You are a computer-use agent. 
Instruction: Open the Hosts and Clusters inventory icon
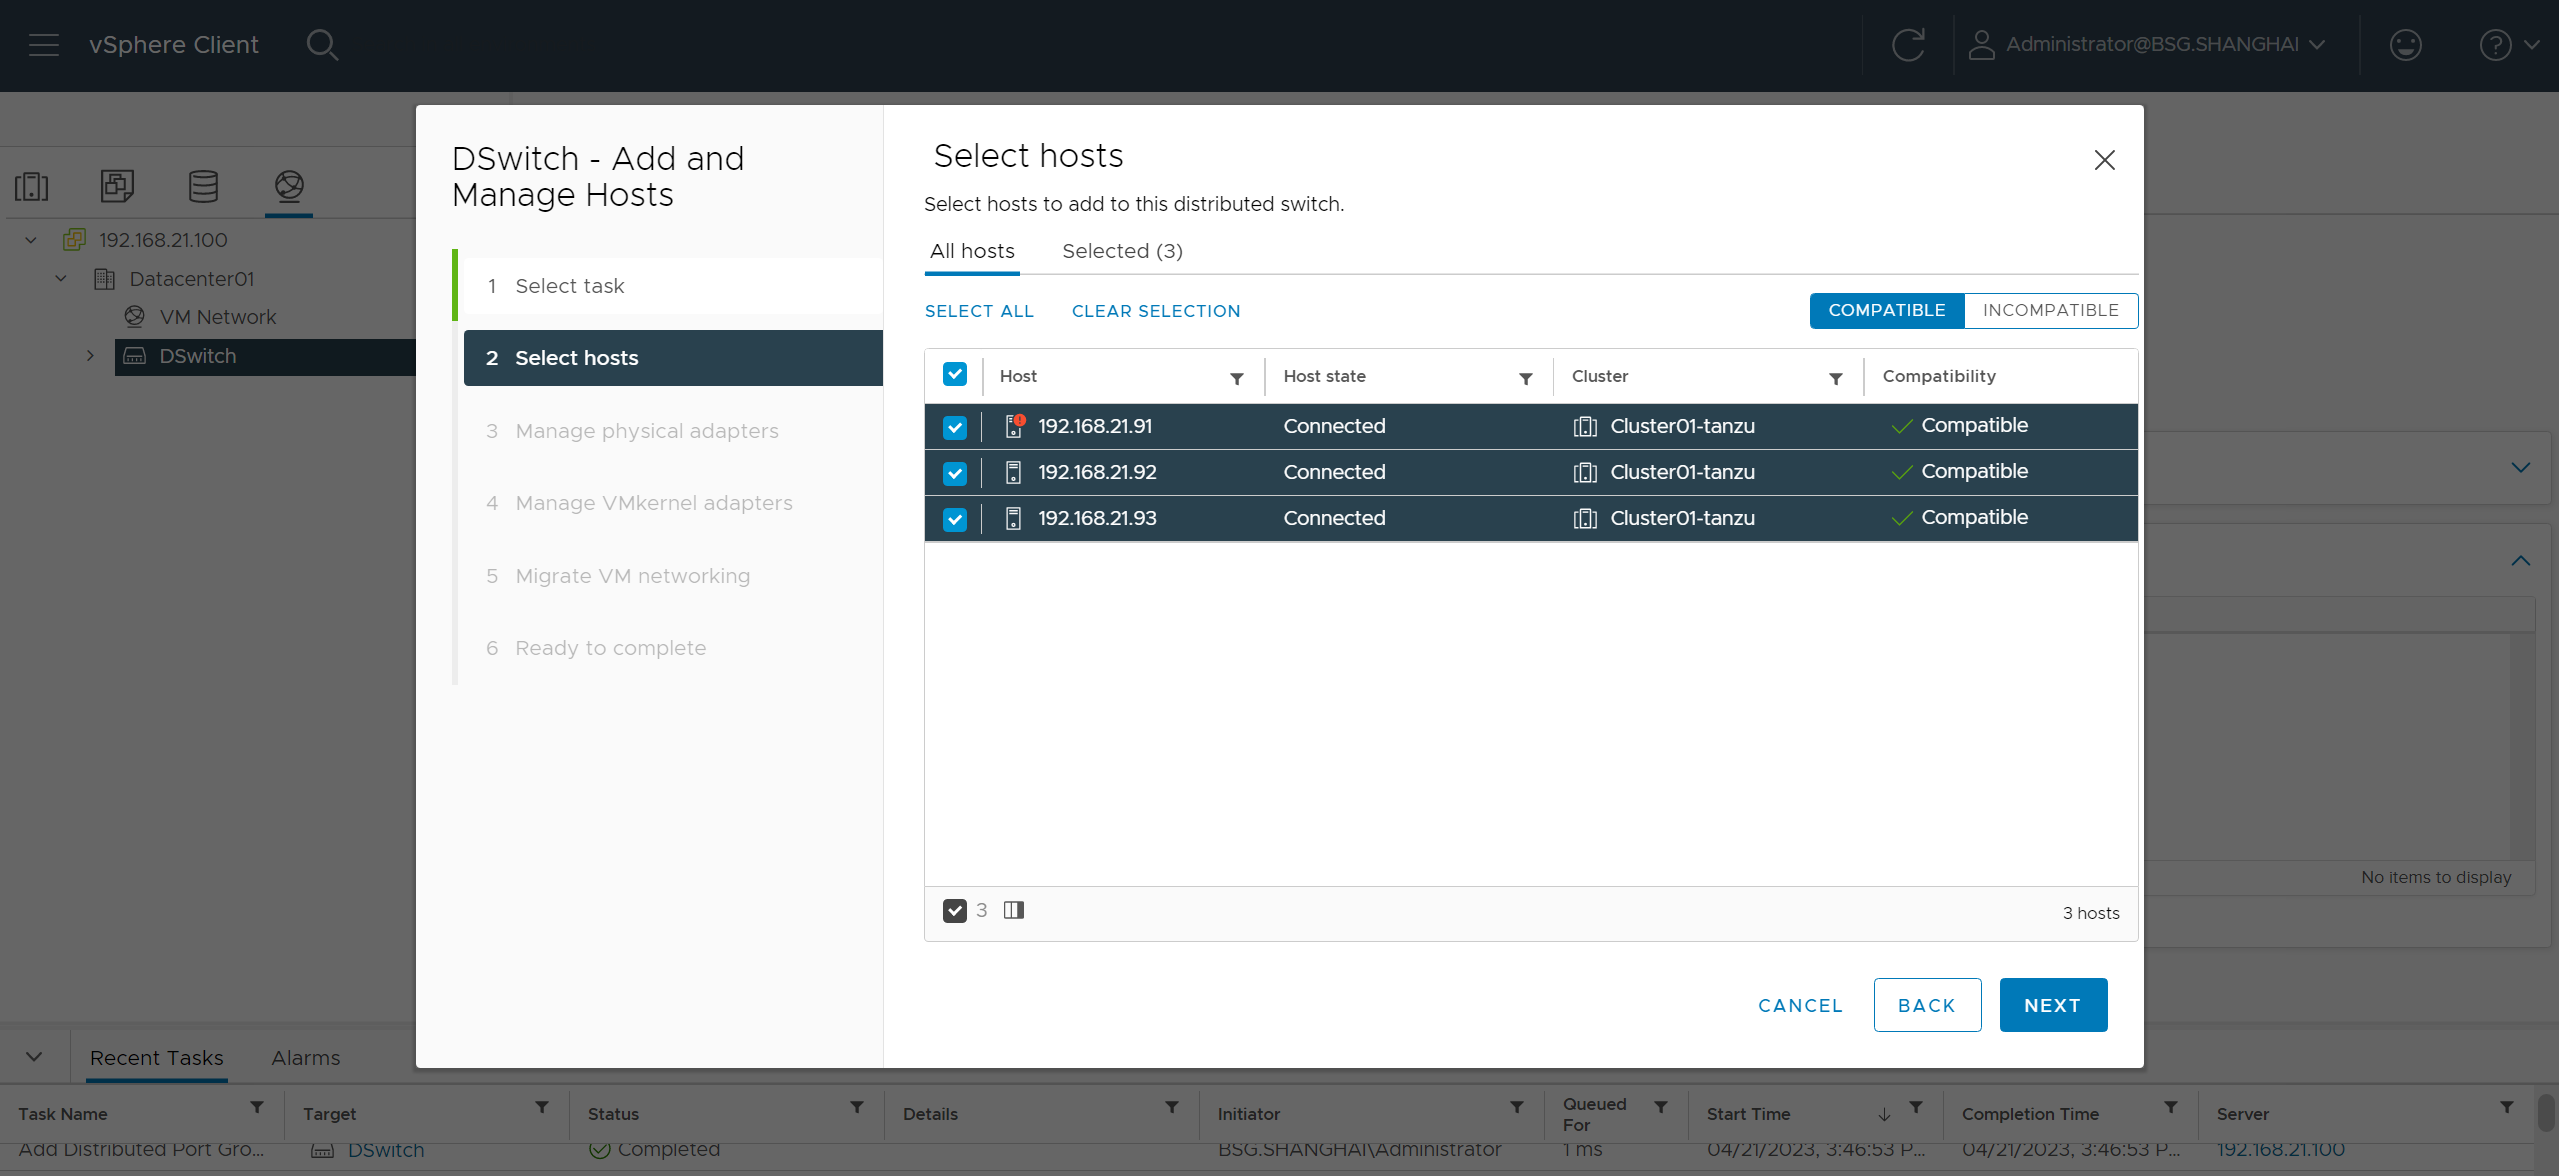[32, 186]
